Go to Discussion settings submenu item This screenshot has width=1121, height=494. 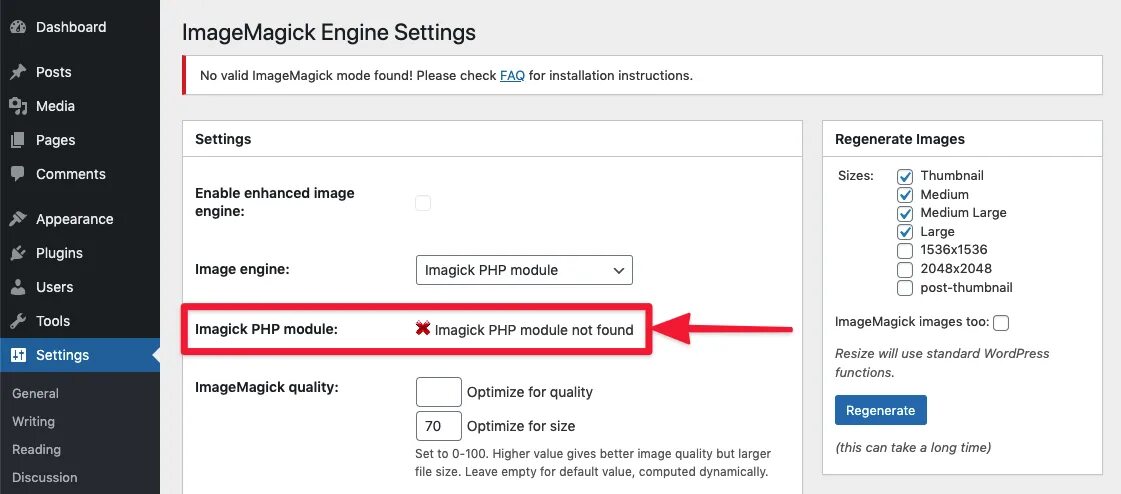pos(43,477)
